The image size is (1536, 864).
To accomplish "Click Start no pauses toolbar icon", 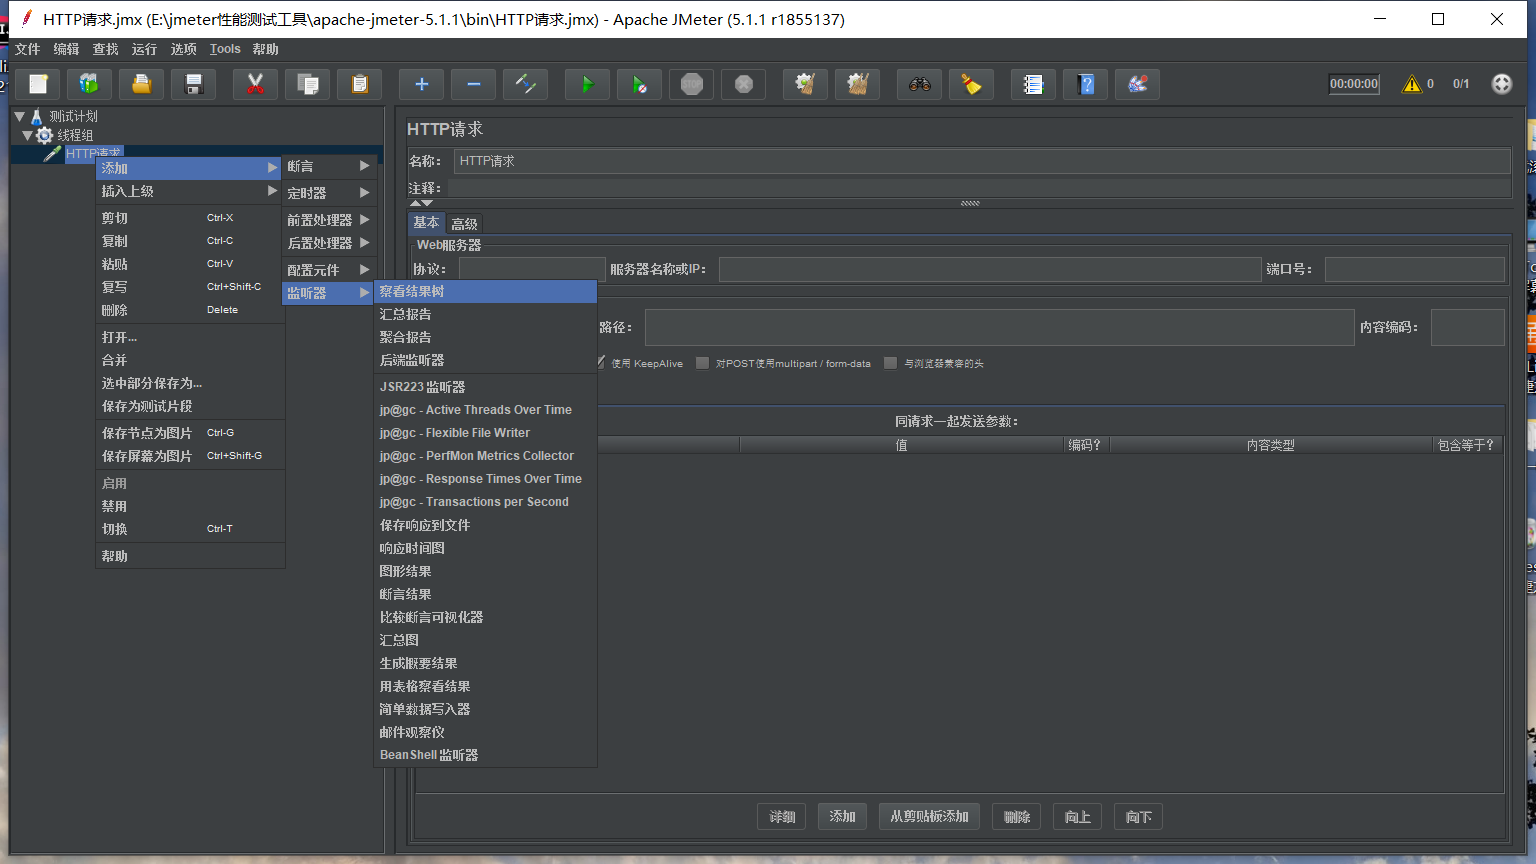I will click(640, 85).
